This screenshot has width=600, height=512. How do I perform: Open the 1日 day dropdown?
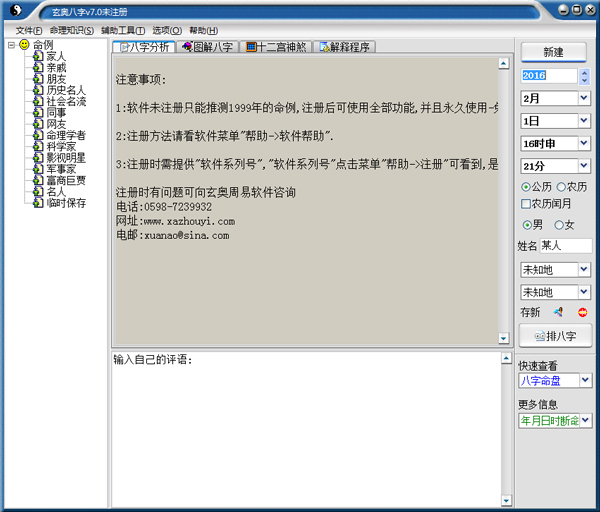click(x=584, y=121)
